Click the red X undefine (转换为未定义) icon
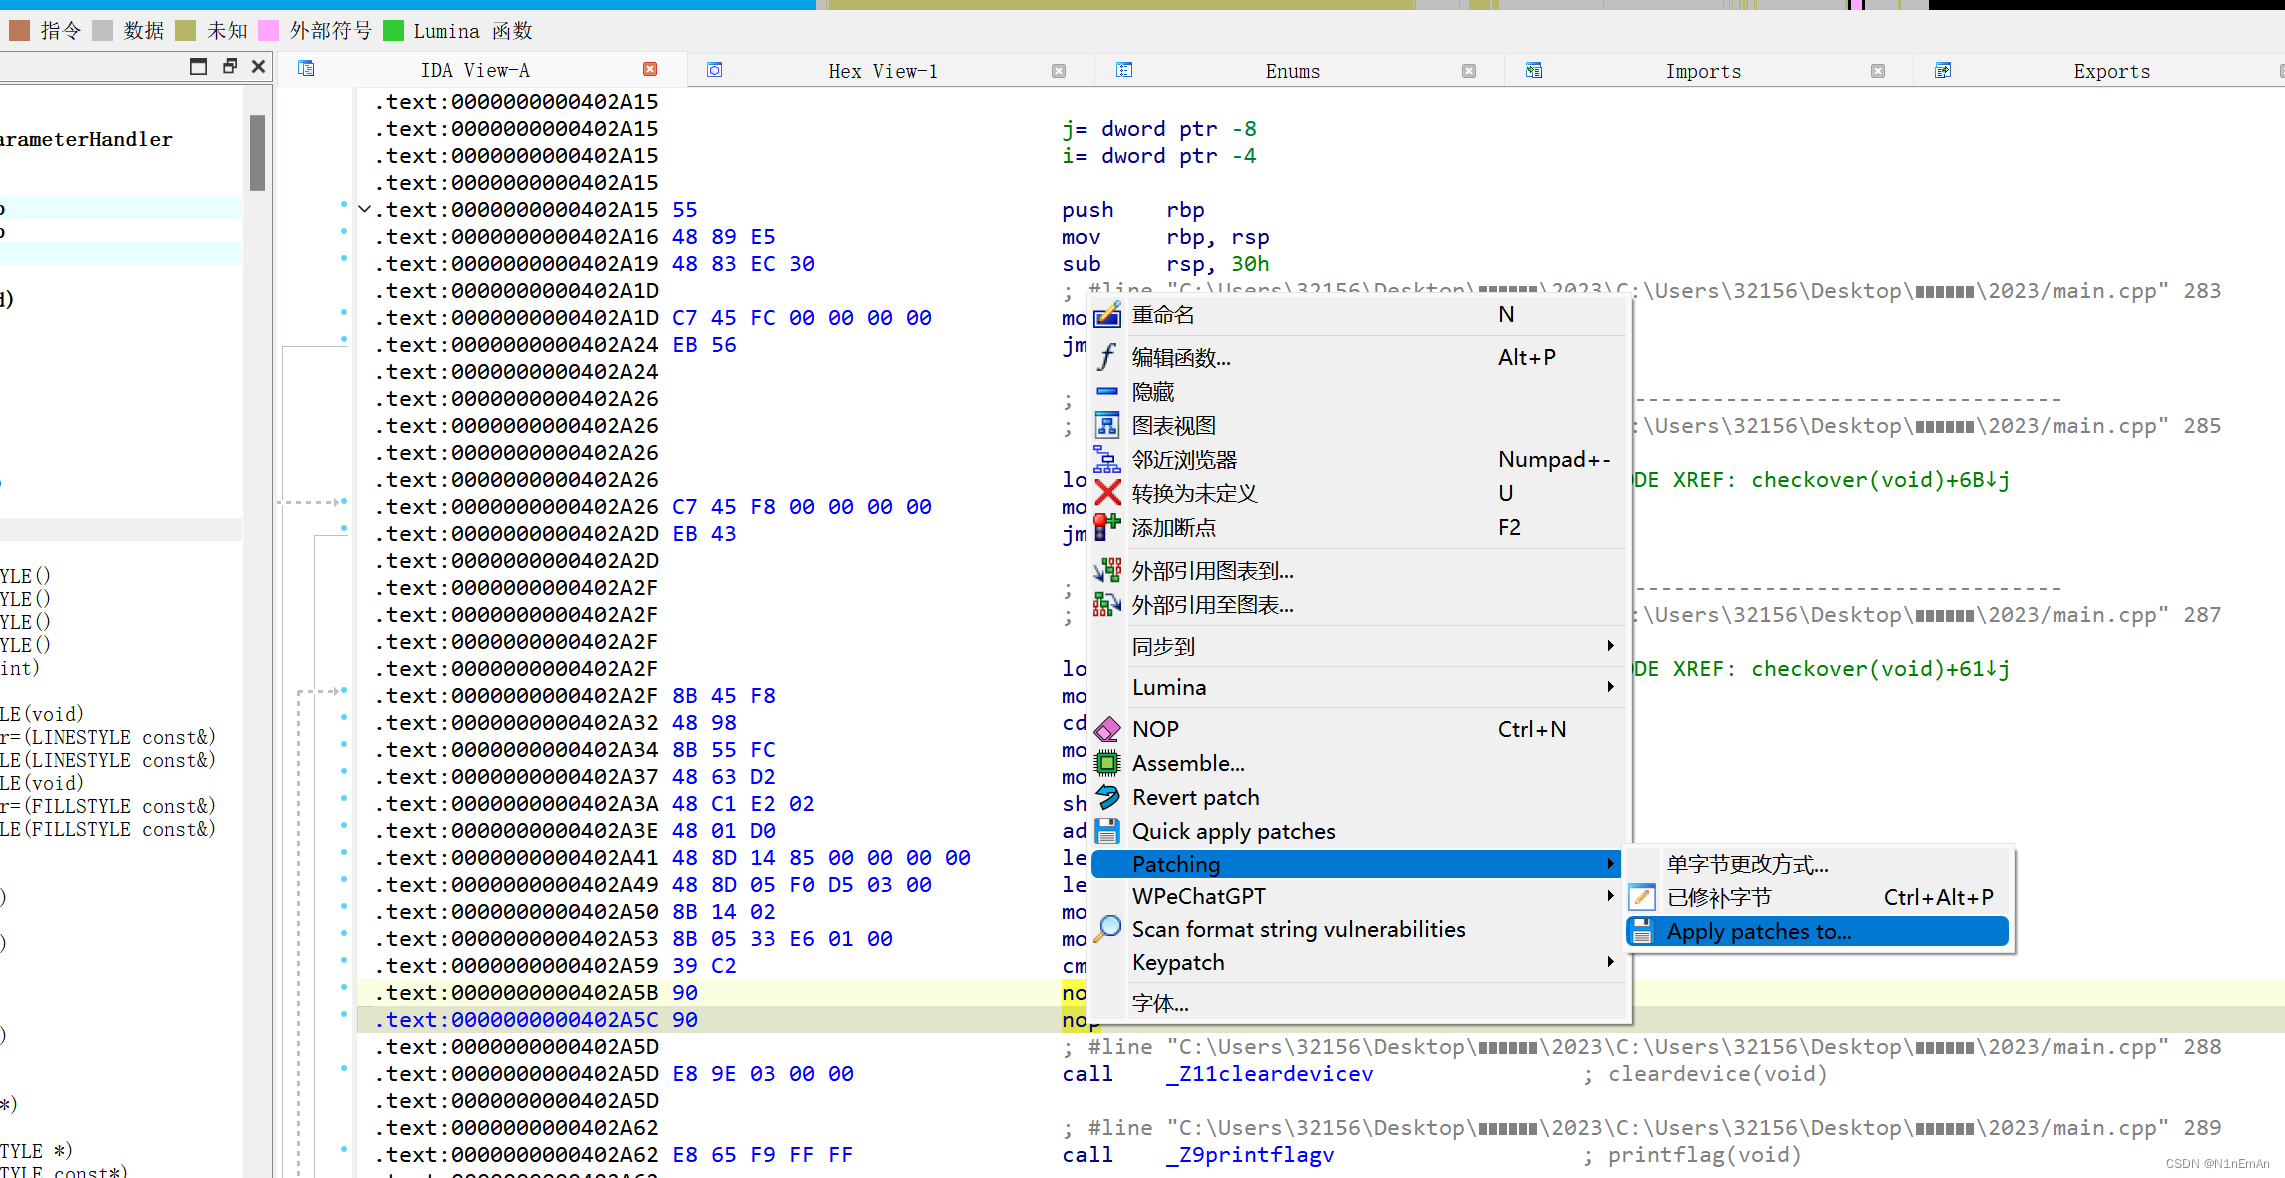2285x1178 pixels. (x=1107, y=493)
